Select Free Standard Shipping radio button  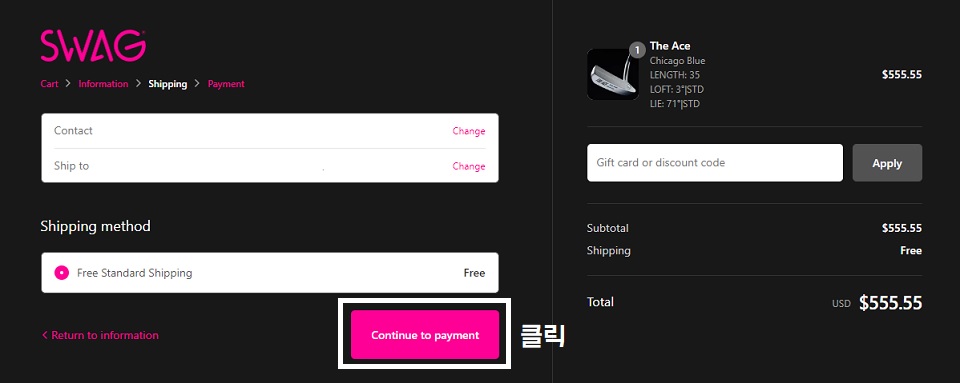tap(62, 273)
